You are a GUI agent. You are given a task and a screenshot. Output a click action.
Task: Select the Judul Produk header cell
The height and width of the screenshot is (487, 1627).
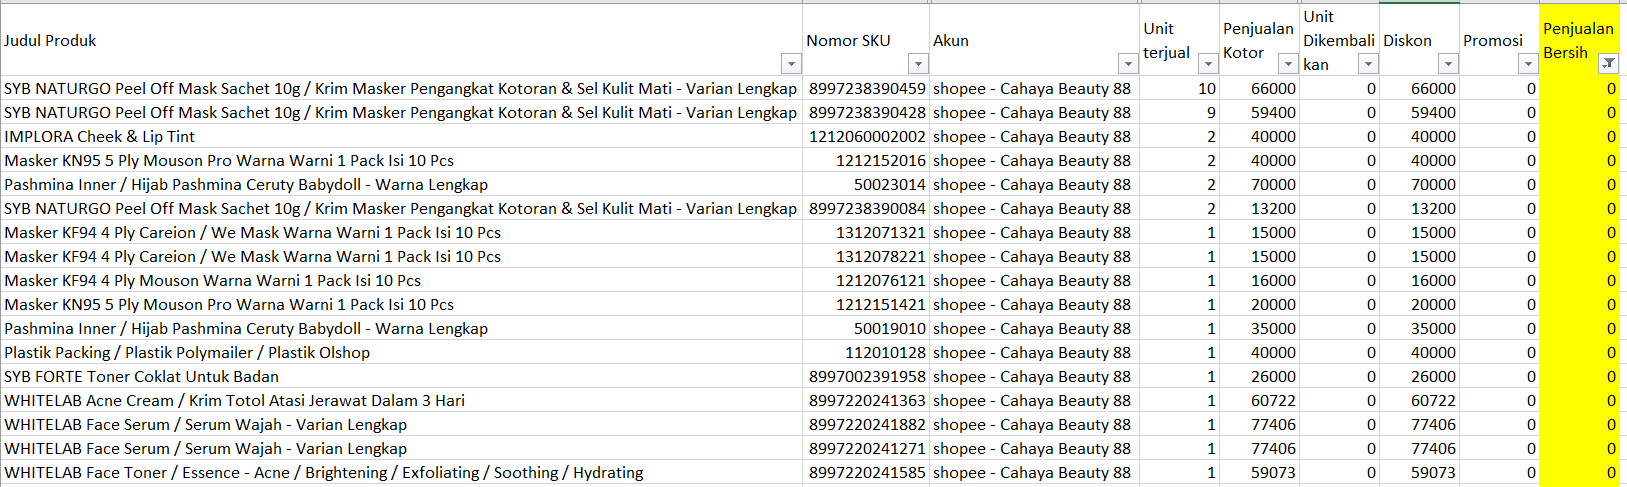pos(401,40)
